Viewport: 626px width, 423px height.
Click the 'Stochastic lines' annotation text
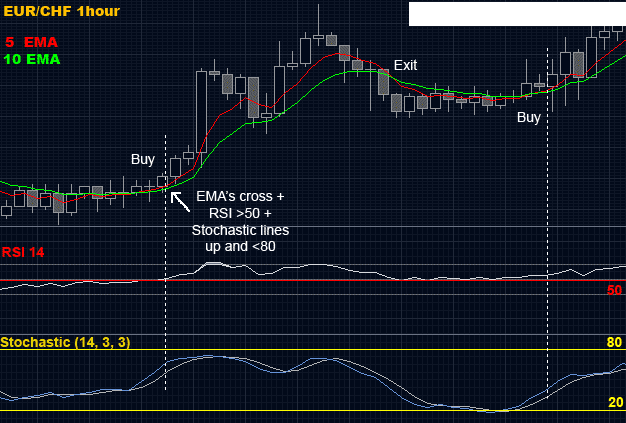click(x=240, y=230)
